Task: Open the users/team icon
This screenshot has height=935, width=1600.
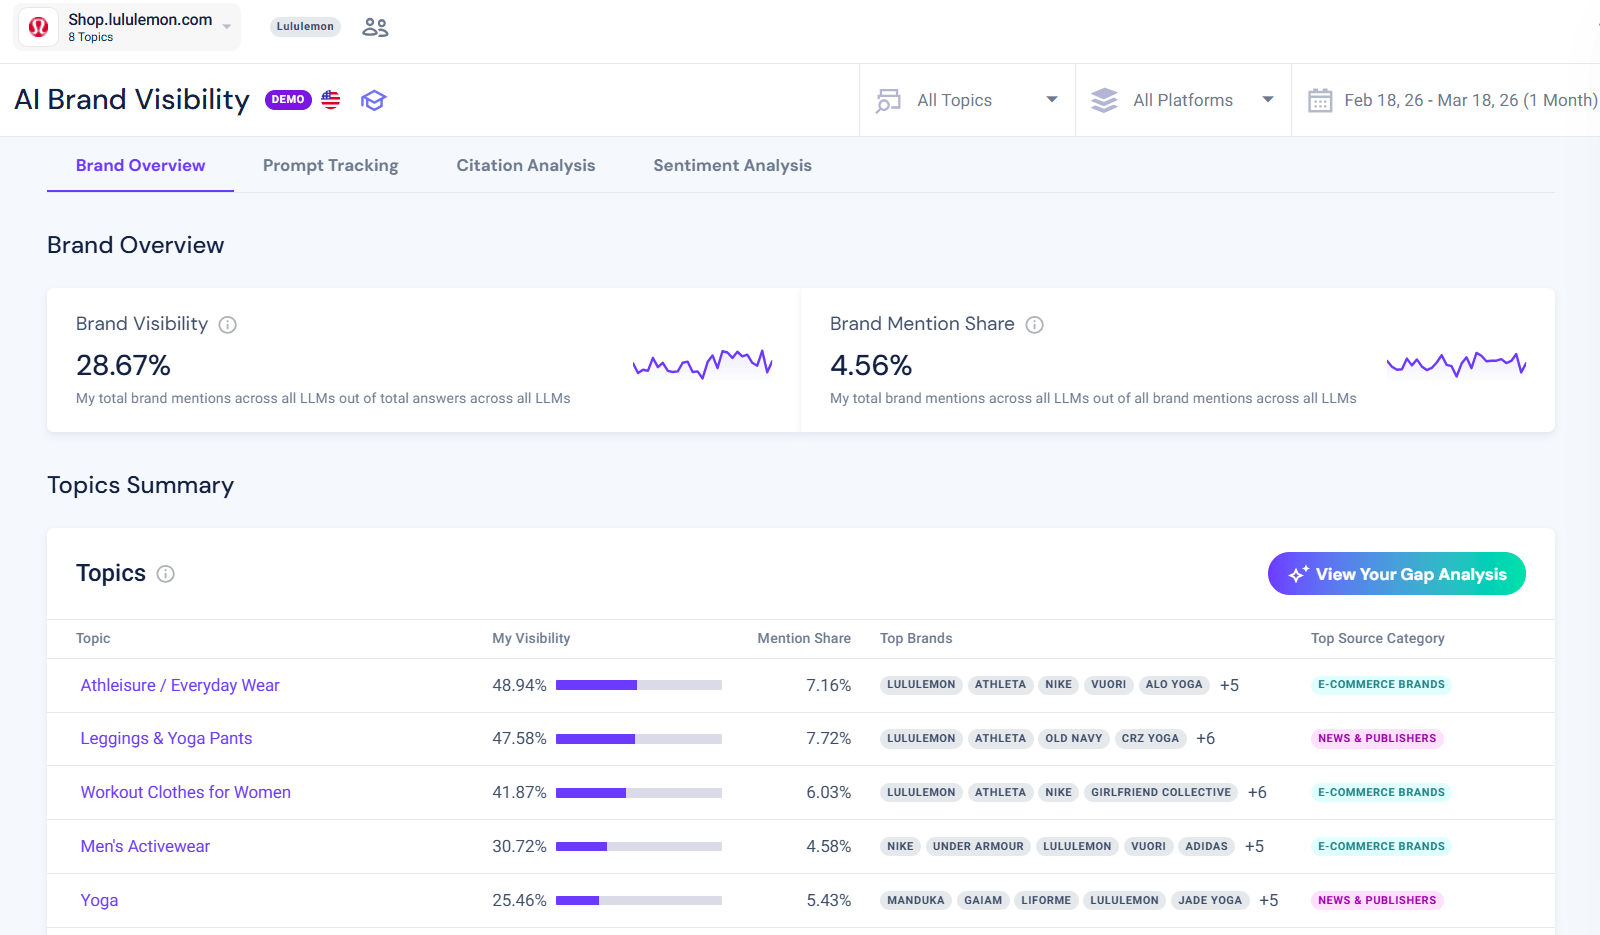Action: [375, 27]
